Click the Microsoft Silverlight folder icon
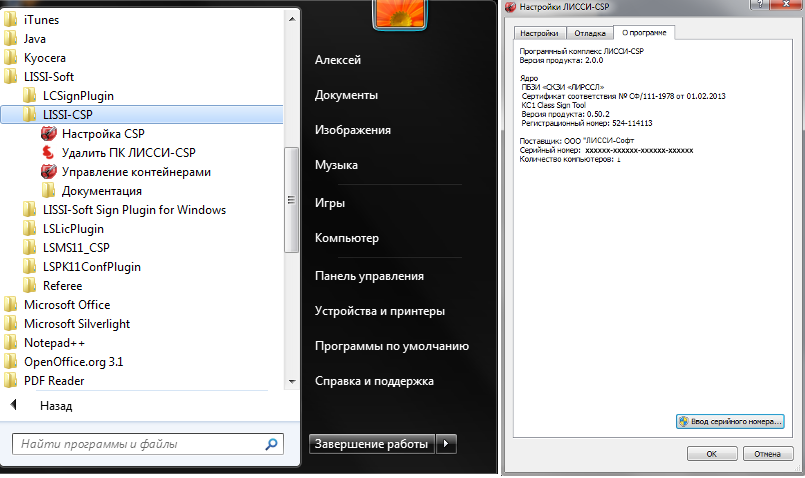Image resolution: width=805 pixels, height=478 pixels. pyautogui.click(x=10, y=324)
